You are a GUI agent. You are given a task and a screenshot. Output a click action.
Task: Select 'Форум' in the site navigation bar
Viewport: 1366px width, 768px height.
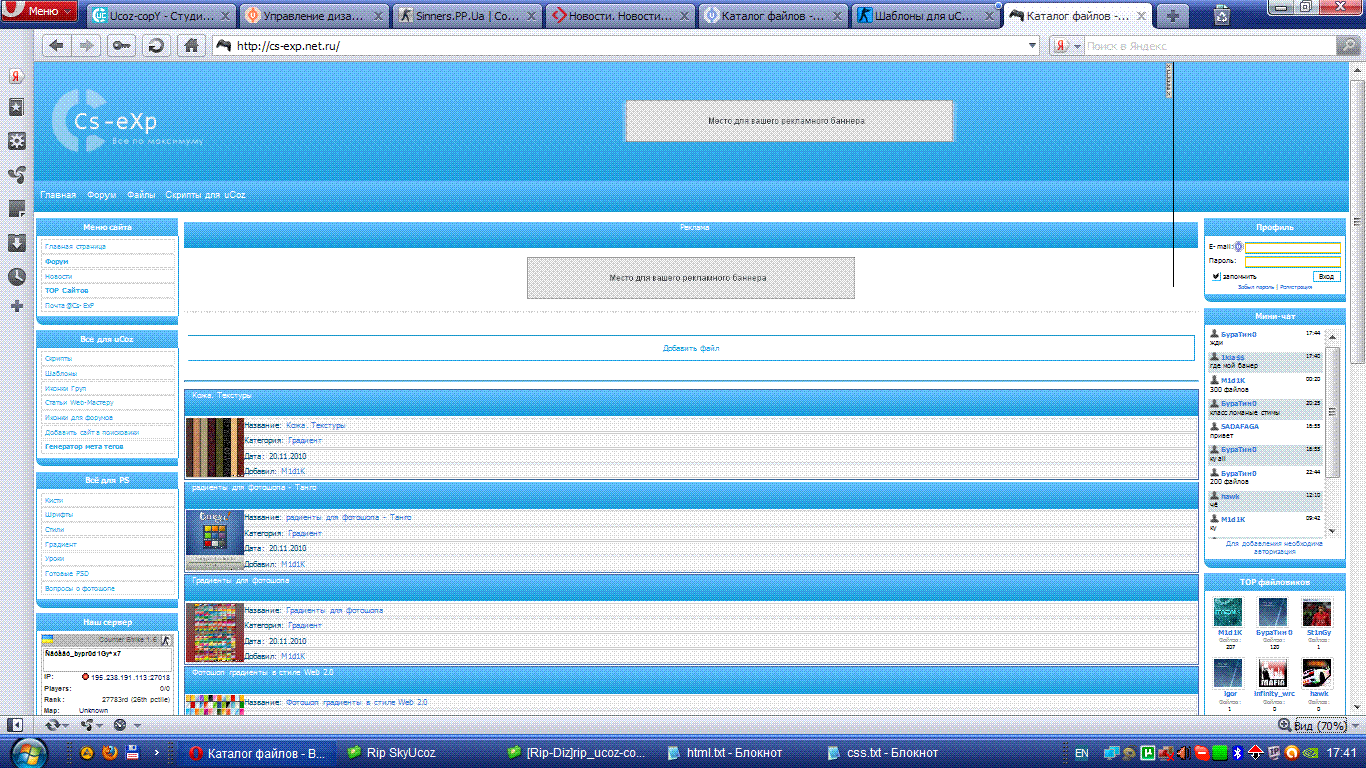101,195
